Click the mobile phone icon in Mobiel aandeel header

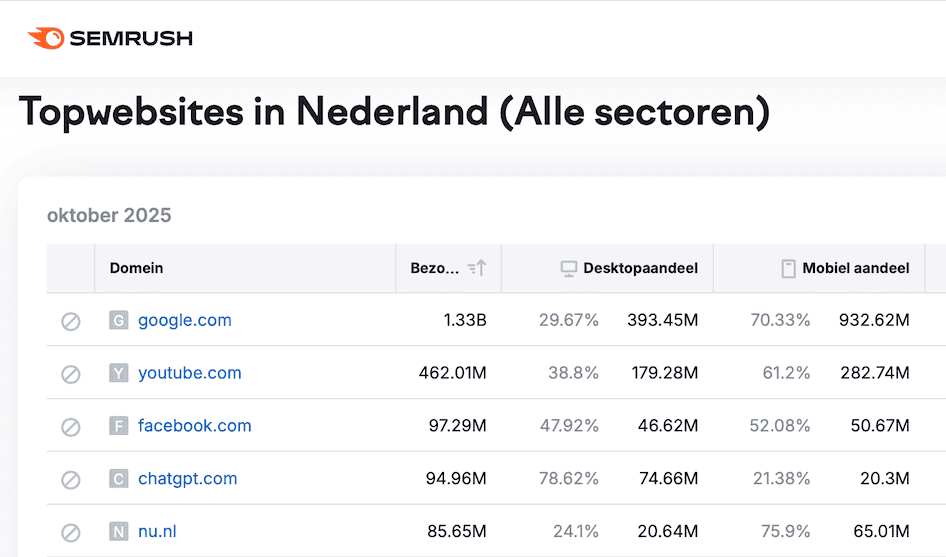(788, 269)
